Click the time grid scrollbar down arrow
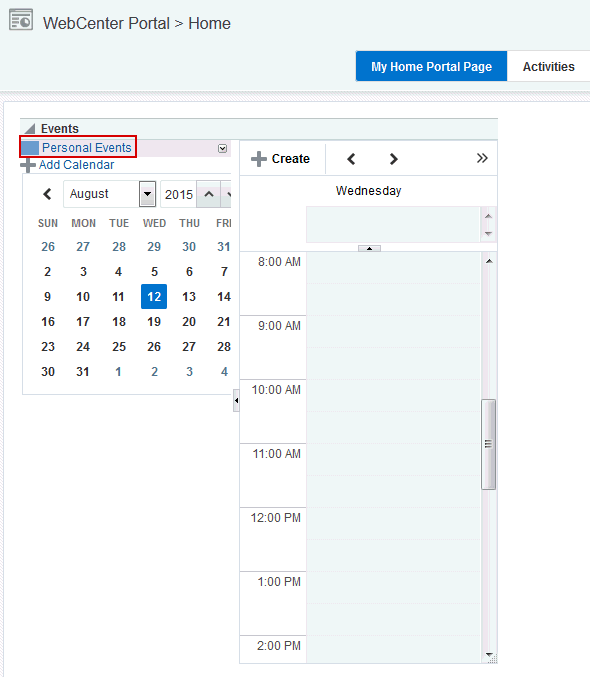Image resolution: width=590 pixels, height=677 pixels. tap(489, 655)
